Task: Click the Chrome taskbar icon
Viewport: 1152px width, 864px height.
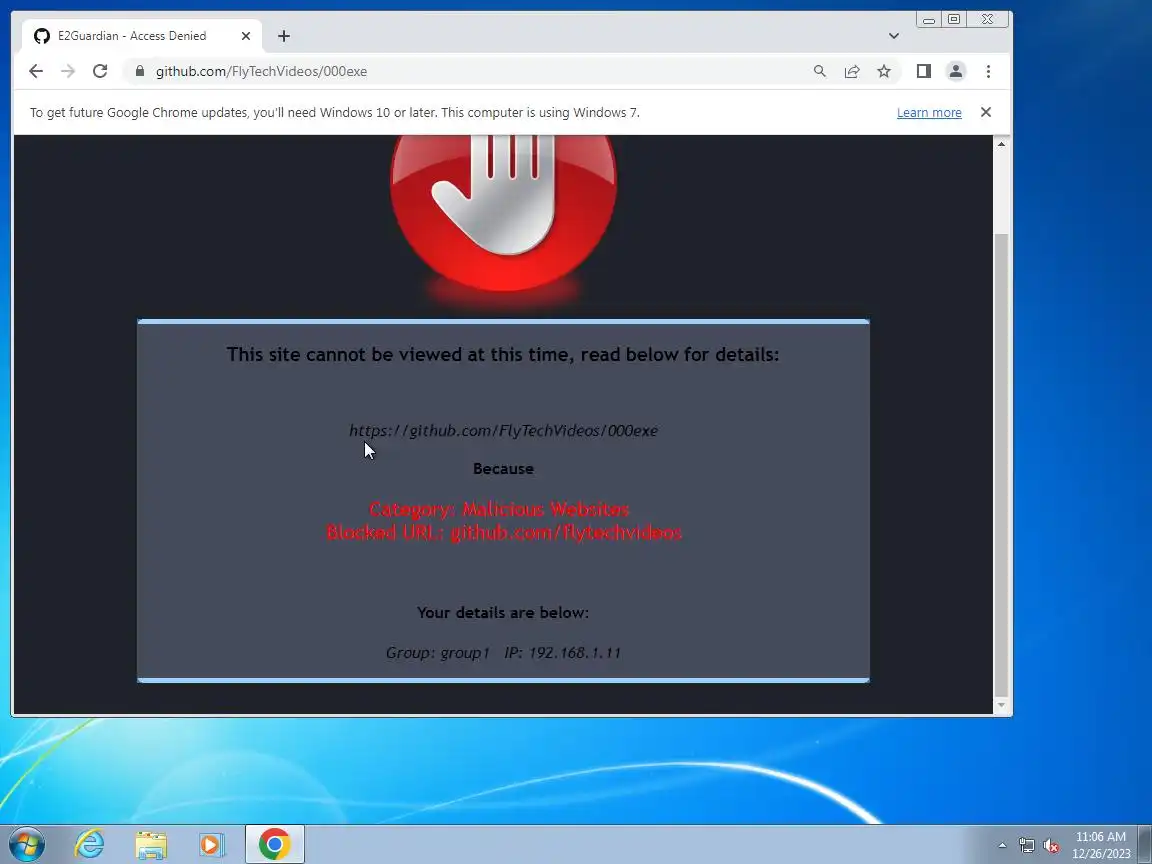Action: click(274, 844)
